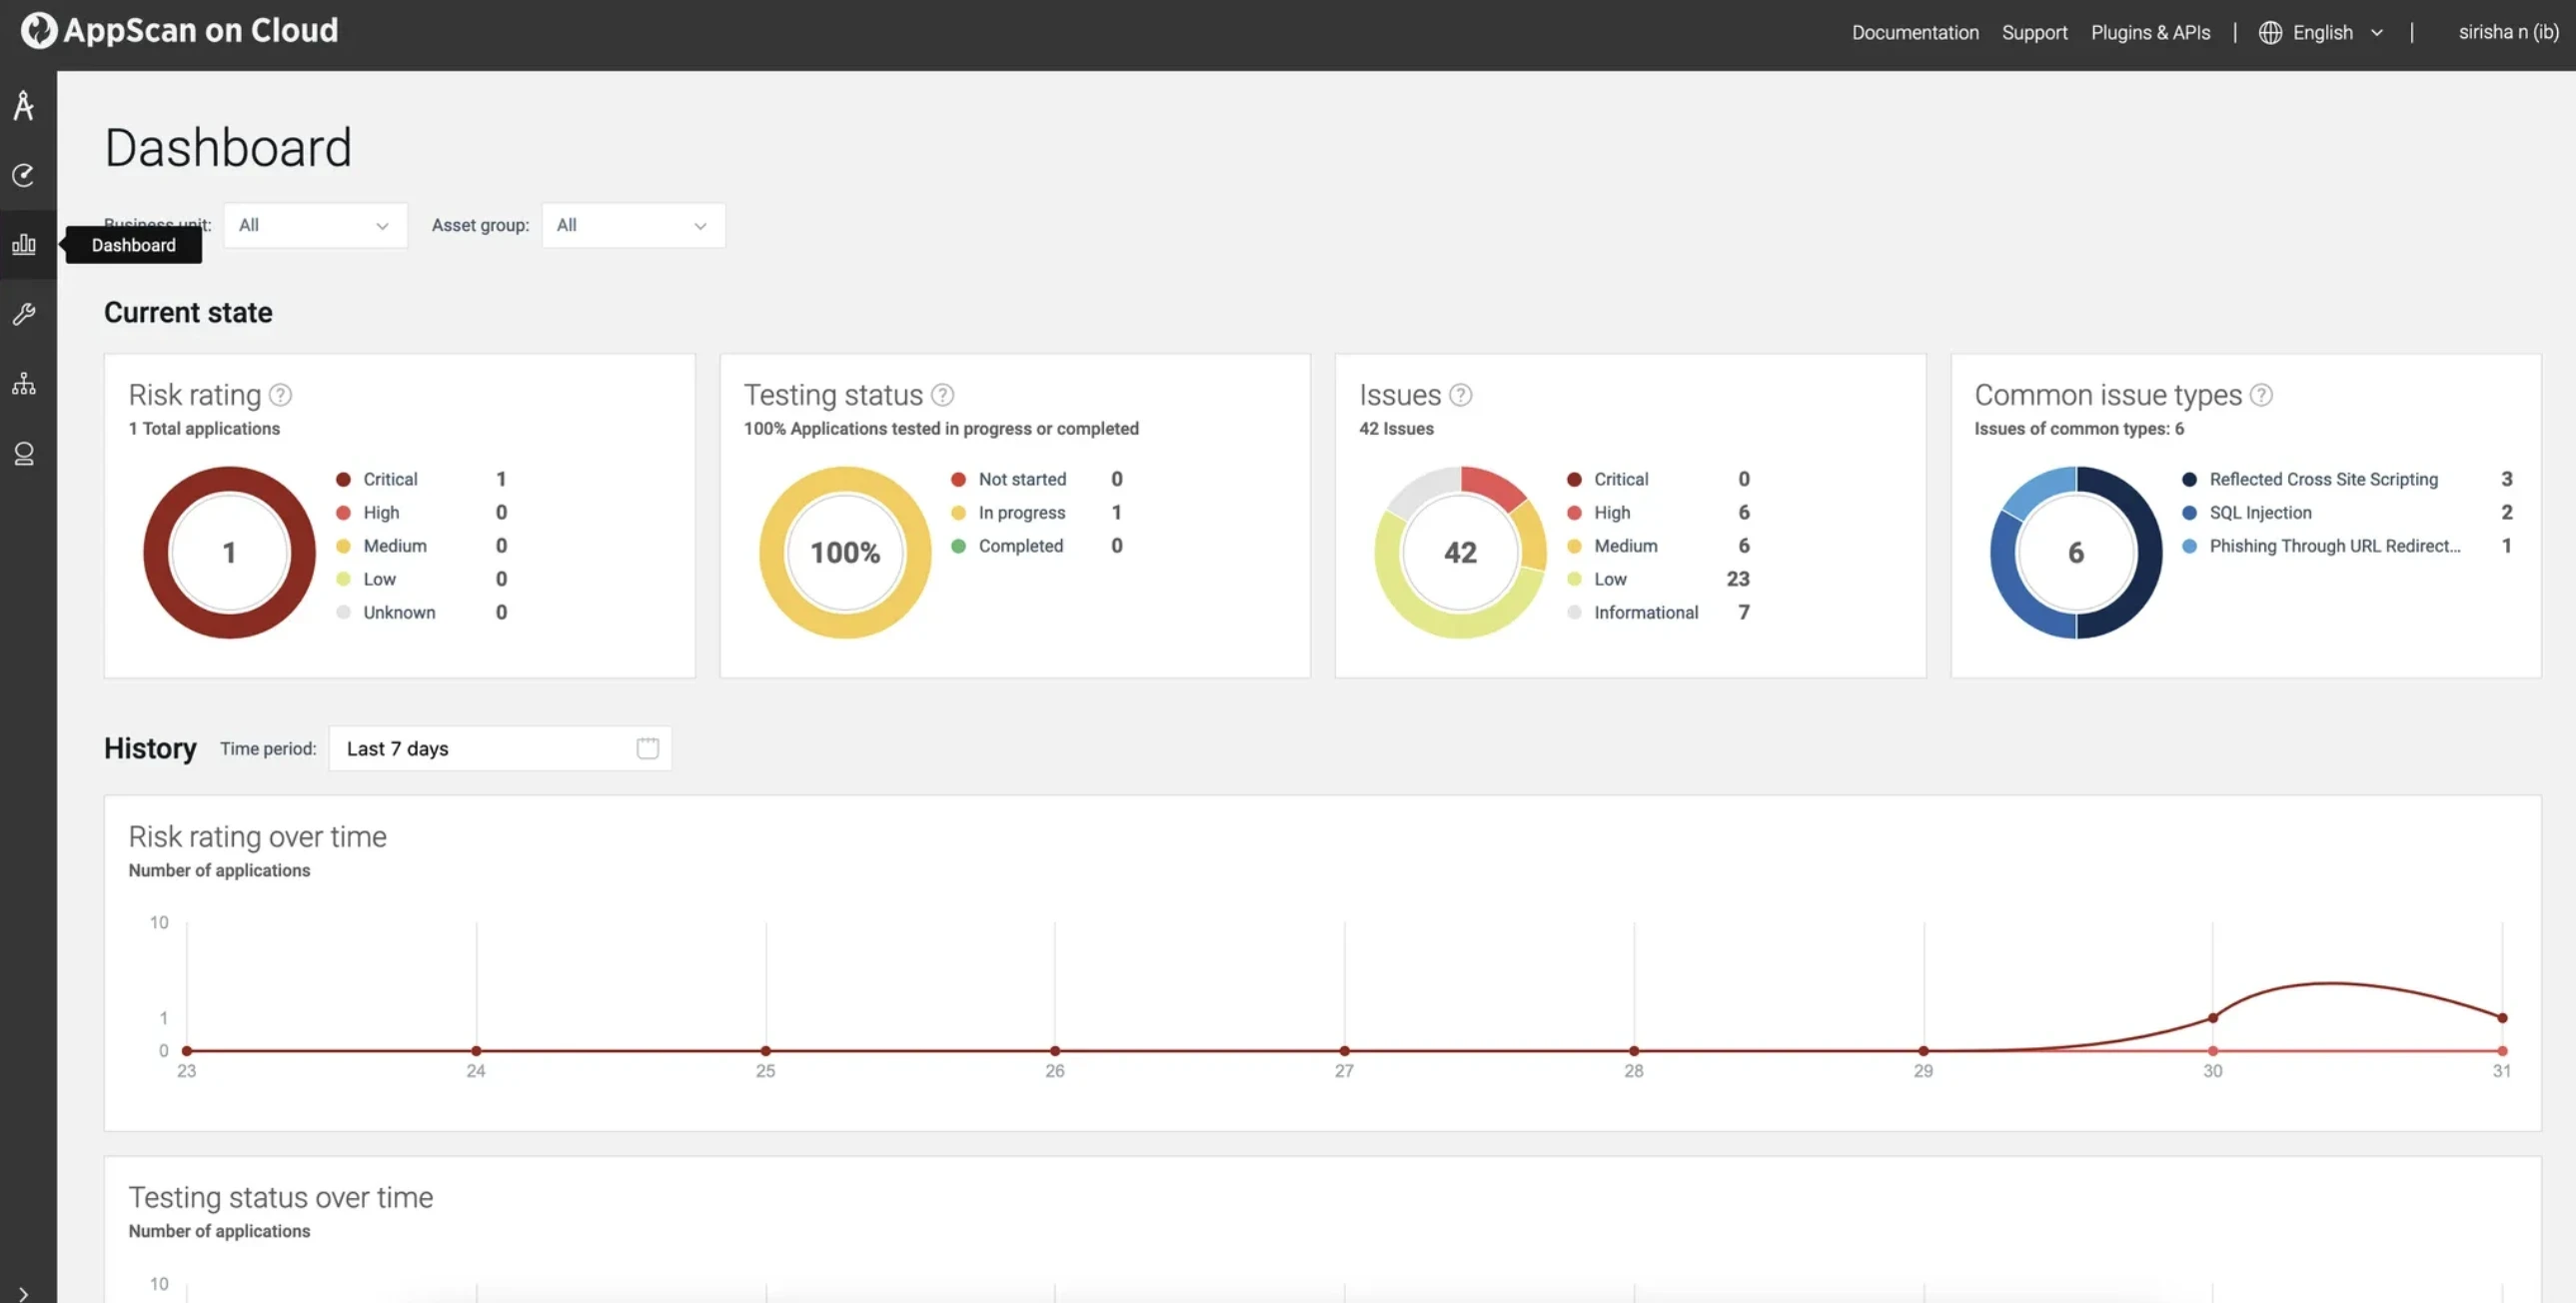Select the organization hierarchy icon

click(x=24, y=383)
